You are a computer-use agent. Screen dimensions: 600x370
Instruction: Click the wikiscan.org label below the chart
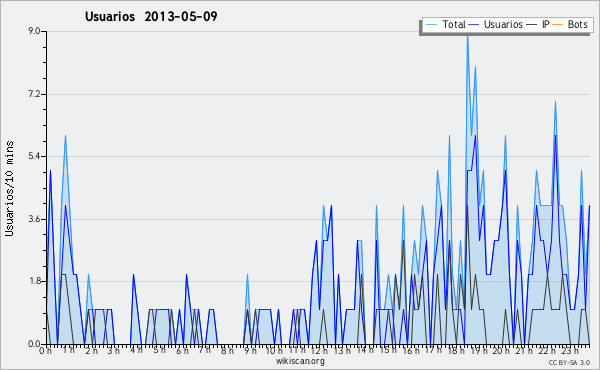300,361
